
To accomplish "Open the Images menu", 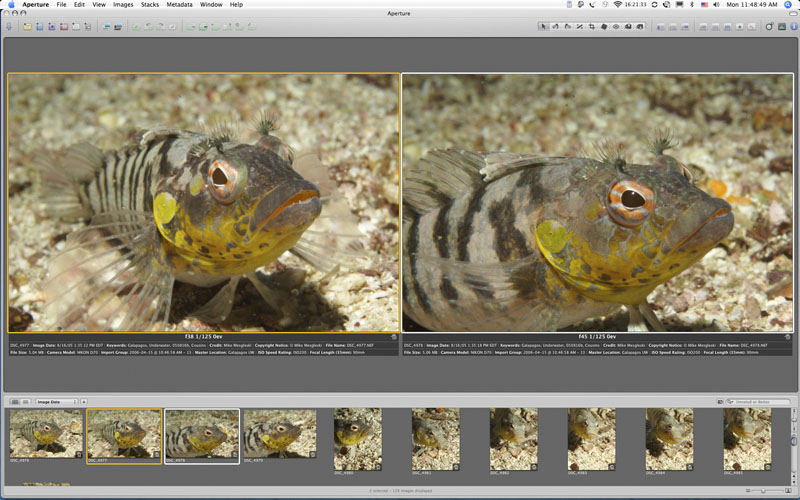I will point(123,5).
